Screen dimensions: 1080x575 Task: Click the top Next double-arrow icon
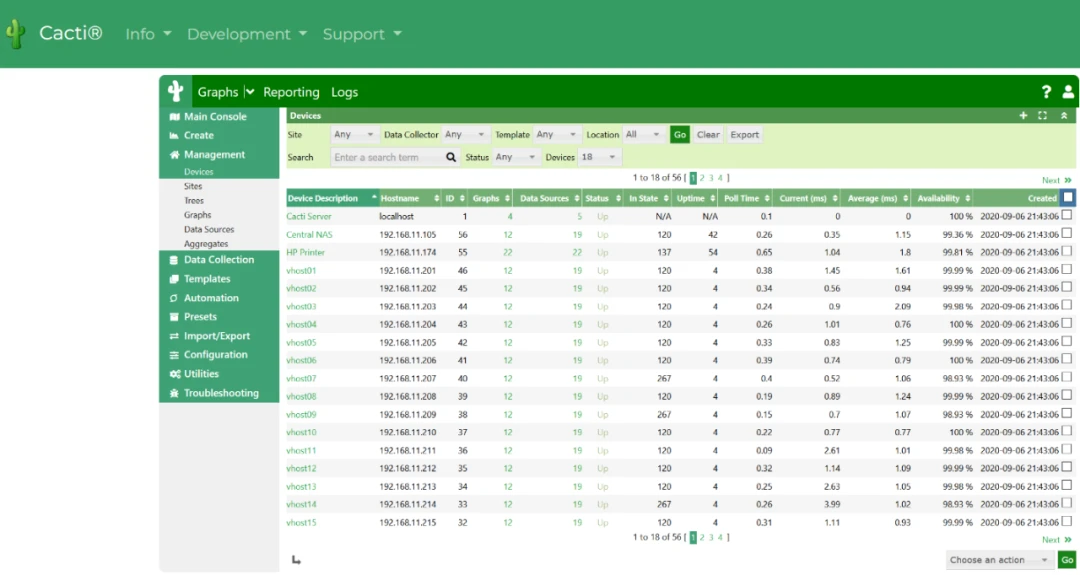(x=1068, y=180)
